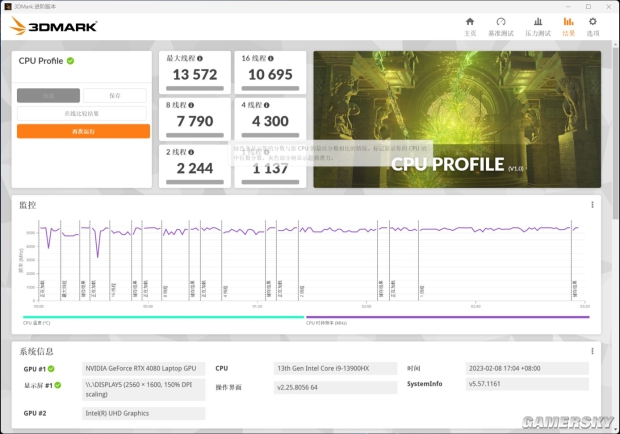Click the 加载 load button
The width and height of the screenshot is (620, 434).
48,95
